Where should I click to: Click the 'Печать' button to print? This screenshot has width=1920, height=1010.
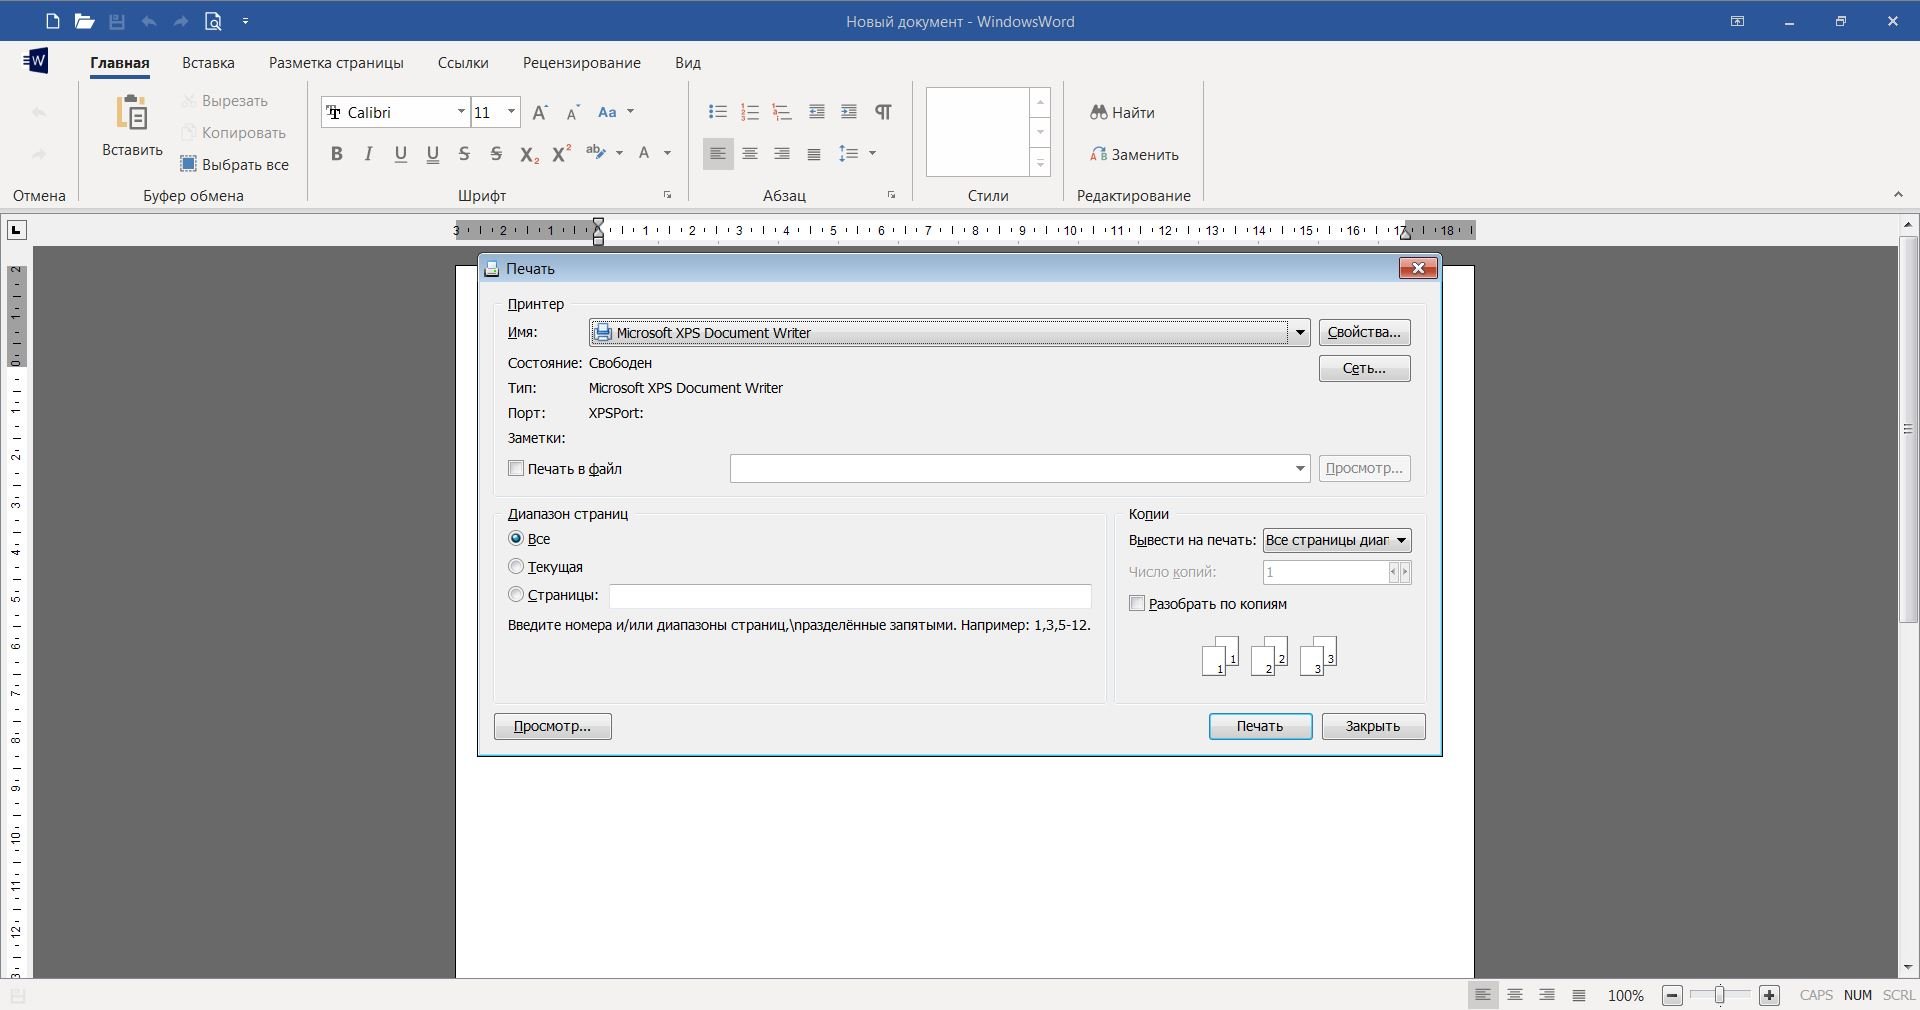pyautogui.click(x=1260, y=726)
